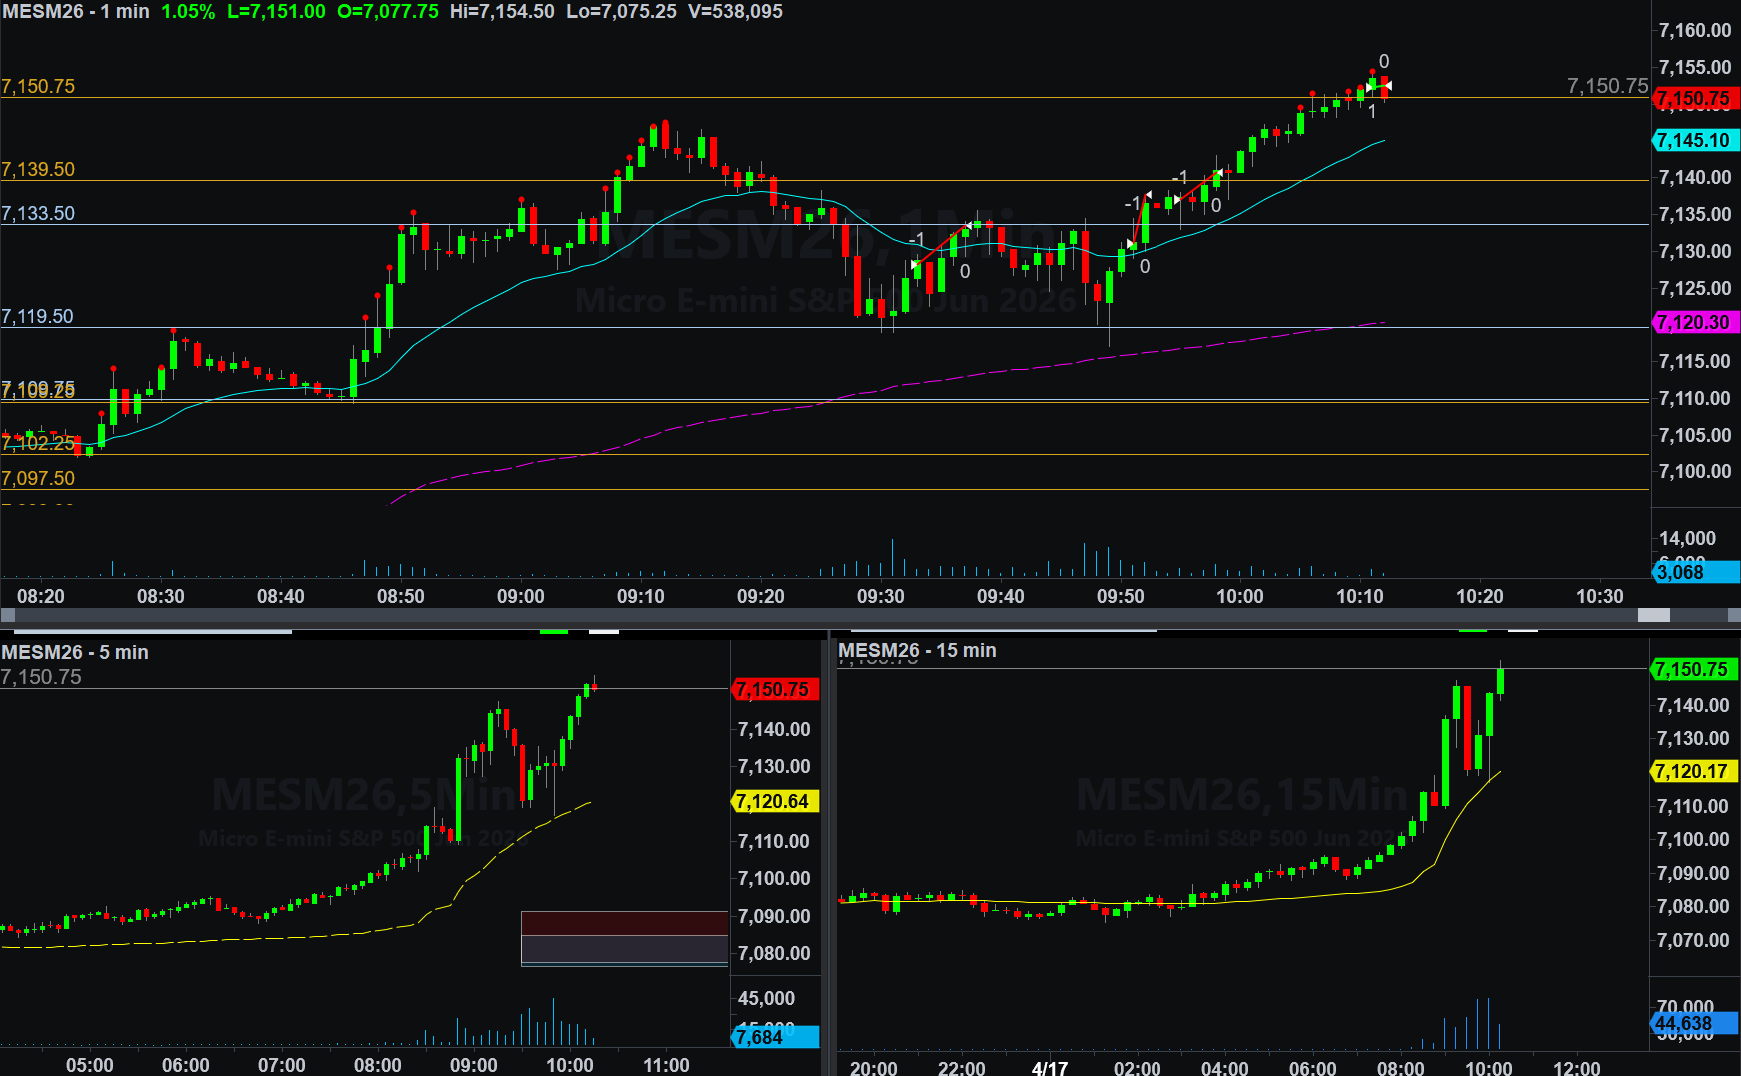This screenshot has width=1741, height=1076.
Task: Select the 7,139.50 horizontal level label
Action: click(38, 169)
